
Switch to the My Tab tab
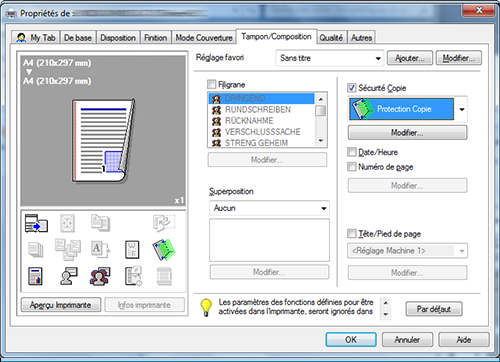pos(36,38)
